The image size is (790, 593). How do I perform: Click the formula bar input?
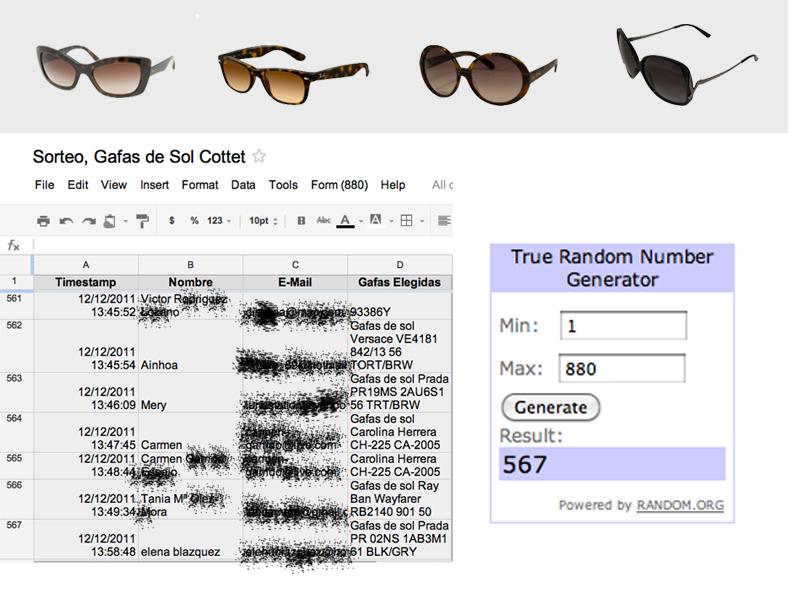point(243,245)
